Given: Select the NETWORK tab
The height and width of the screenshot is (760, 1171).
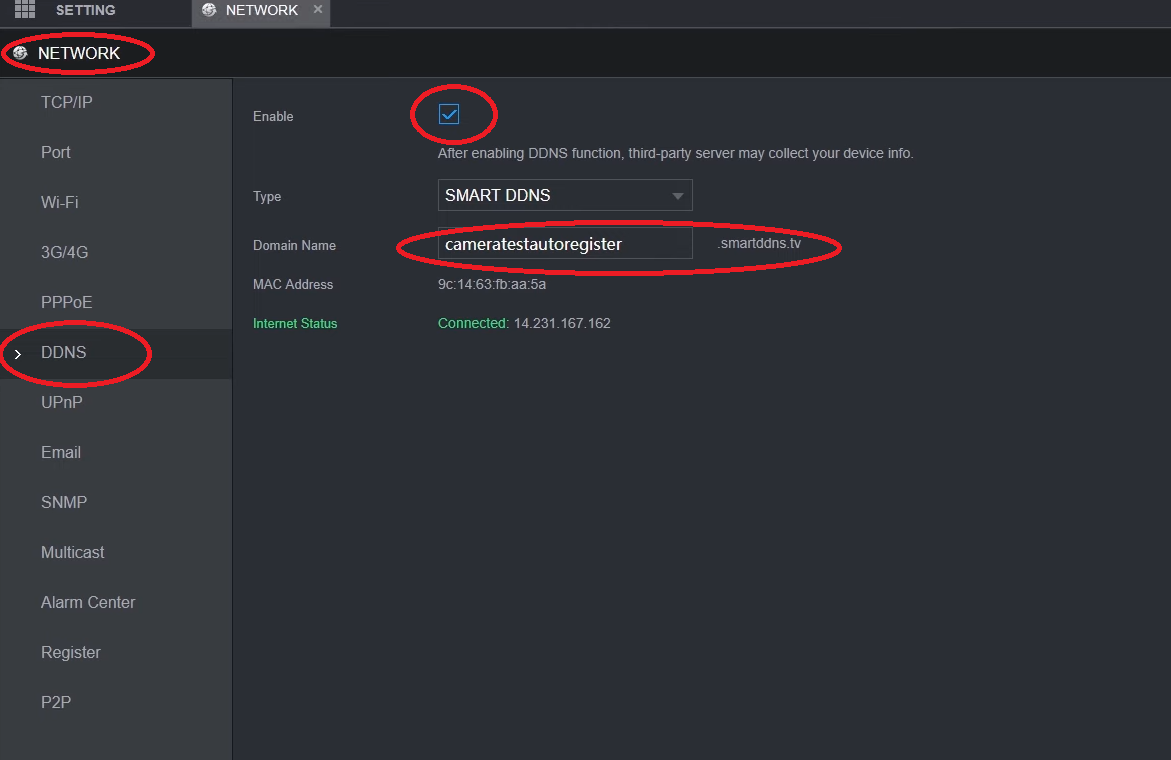Looking at the screenshot, I should (x=261, y=10).
